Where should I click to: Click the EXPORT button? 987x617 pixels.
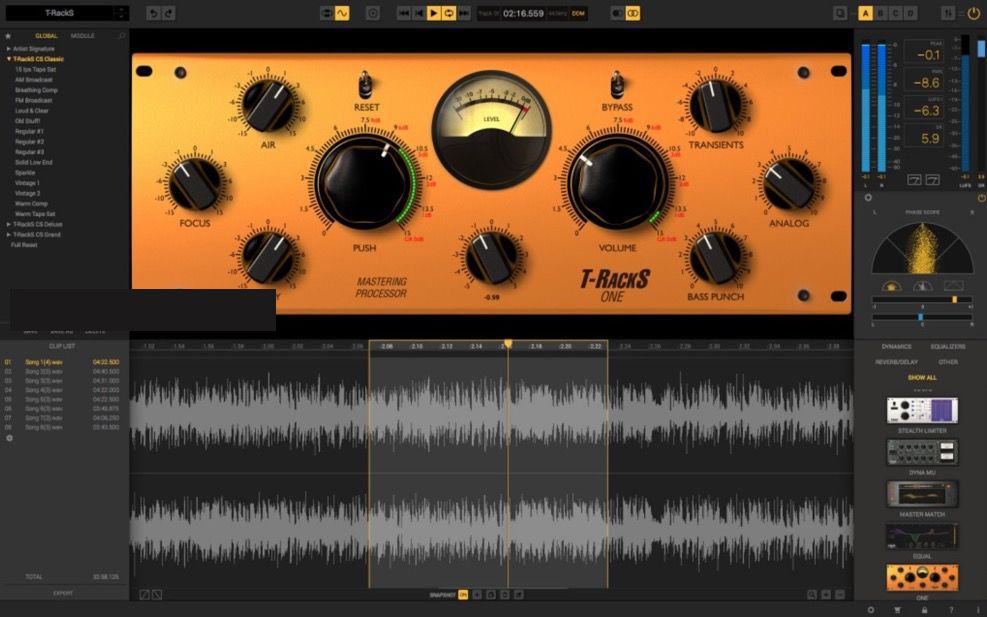[63, 593]
